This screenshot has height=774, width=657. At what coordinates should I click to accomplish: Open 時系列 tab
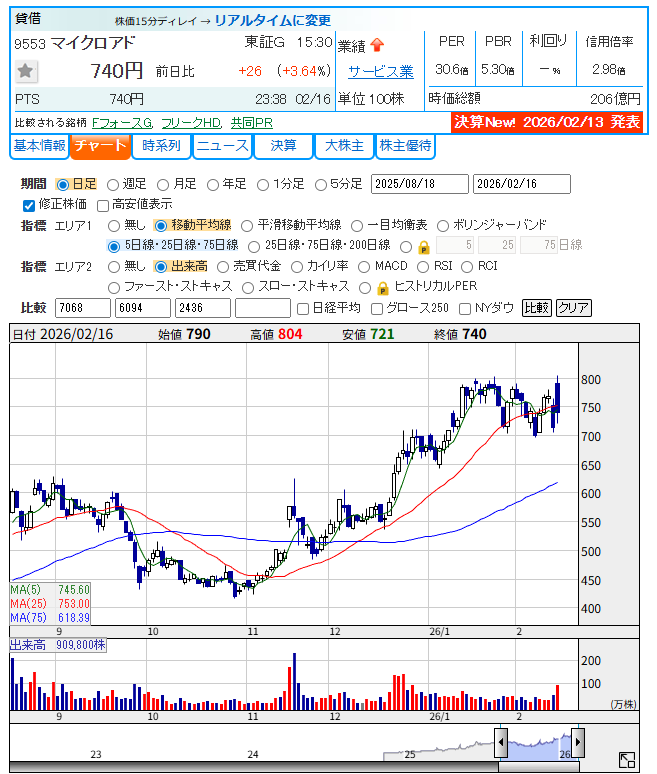coord(161,146)
